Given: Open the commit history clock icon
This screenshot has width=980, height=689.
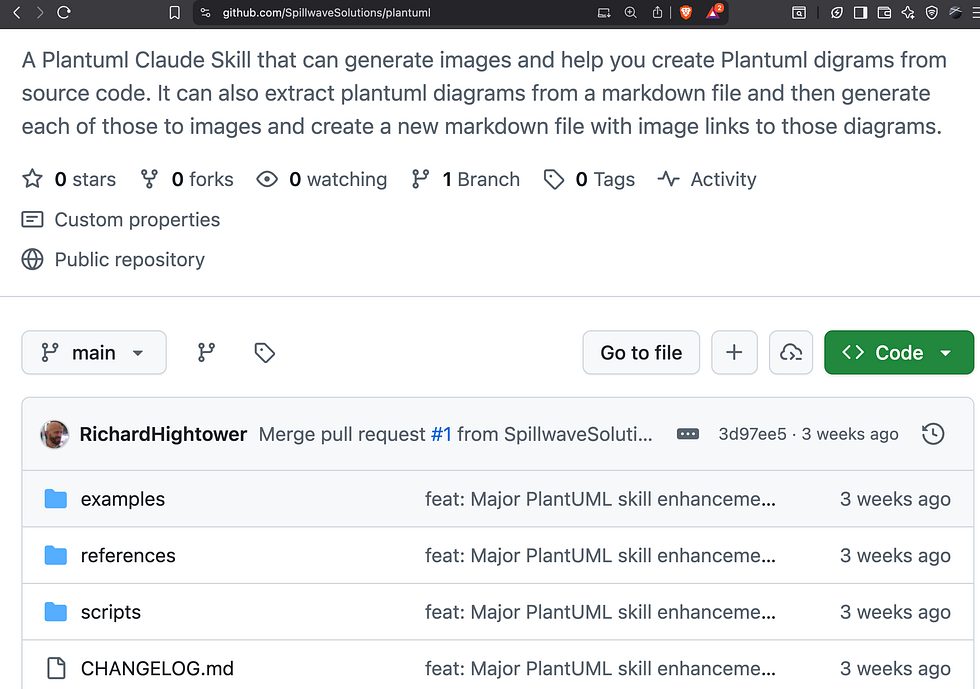Looking at the screenshot, I should click(x=932, y=434).
